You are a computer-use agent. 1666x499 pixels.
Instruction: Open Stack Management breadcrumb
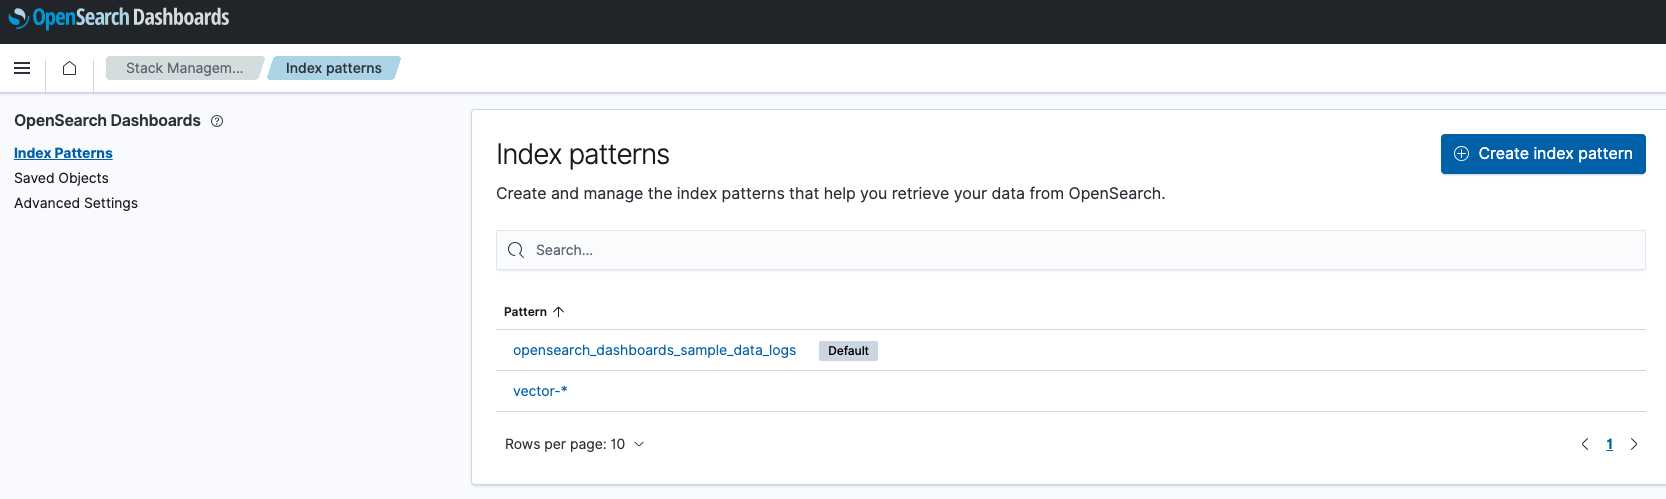coord(185,68)
